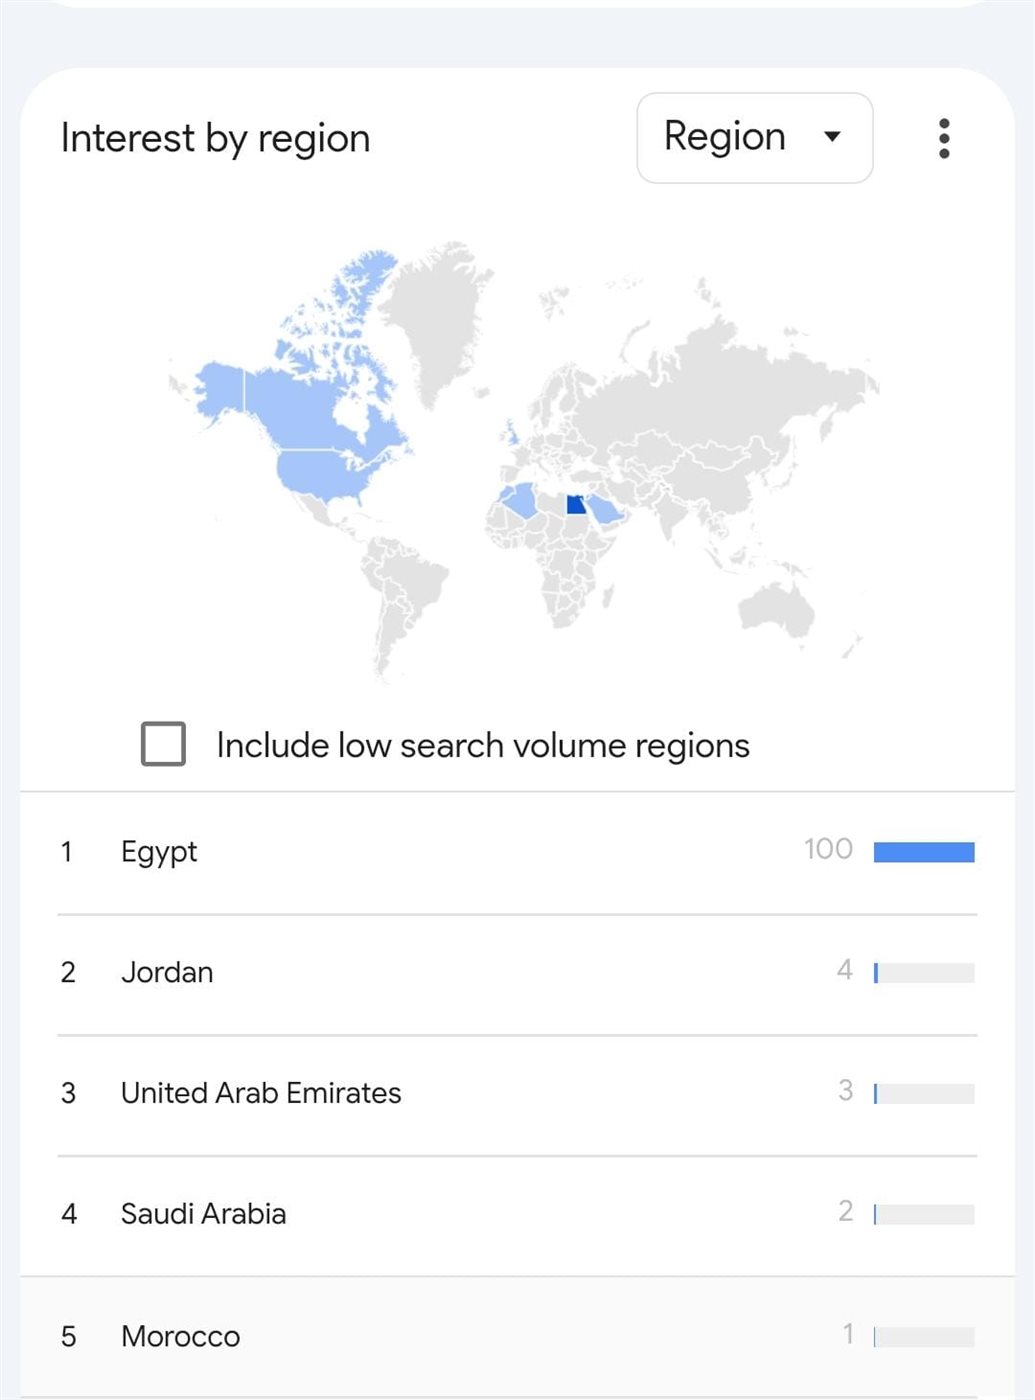Open the United Arab Emirates row
Image resolution: width=1035 pixels, height=1400 pixels.
(x=517, y=1094)
